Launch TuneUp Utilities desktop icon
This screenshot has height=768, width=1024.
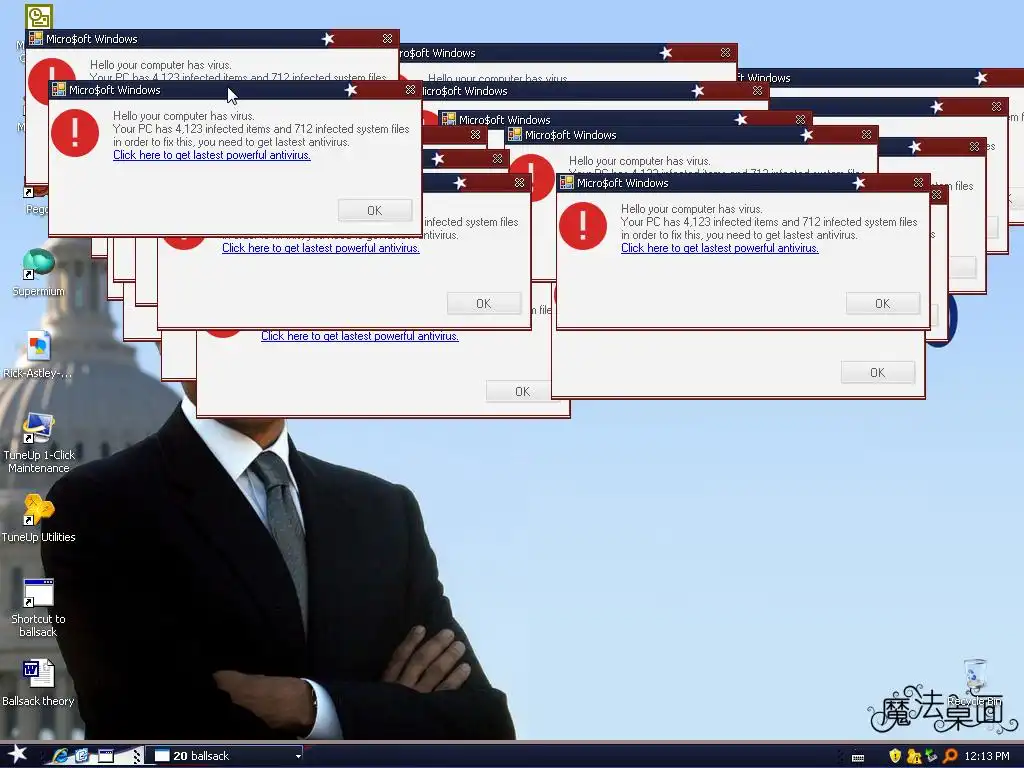click(38, 519)
